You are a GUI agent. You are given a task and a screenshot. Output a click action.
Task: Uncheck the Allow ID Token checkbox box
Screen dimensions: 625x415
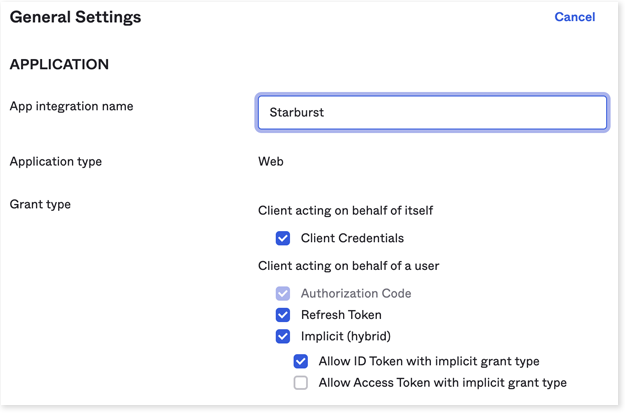tap(301, 361)
